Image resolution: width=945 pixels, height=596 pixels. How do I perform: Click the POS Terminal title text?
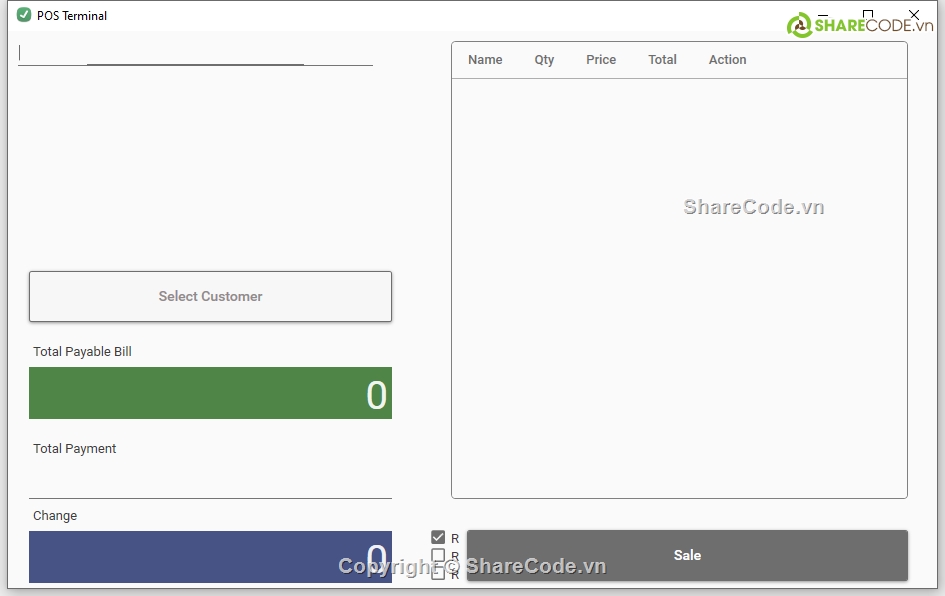[72, 16]
